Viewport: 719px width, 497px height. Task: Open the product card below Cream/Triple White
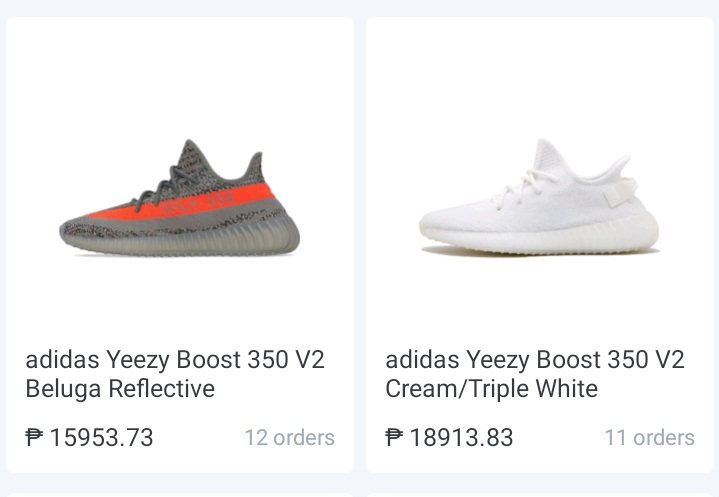click(x=540, y=493)
